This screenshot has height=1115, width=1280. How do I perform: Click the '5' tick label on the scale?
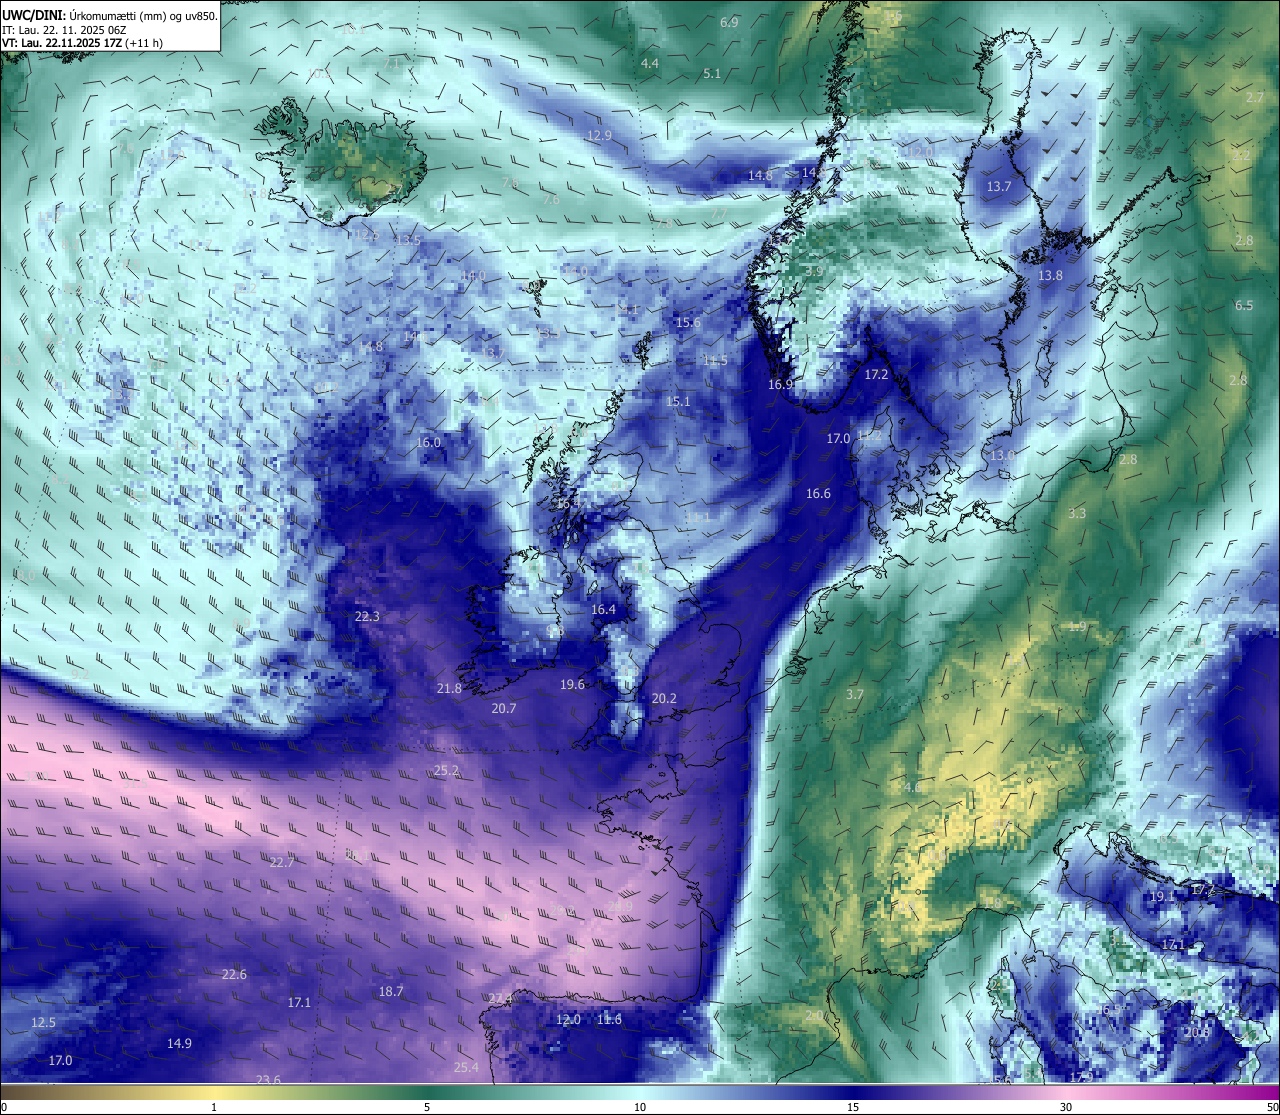427,1107
